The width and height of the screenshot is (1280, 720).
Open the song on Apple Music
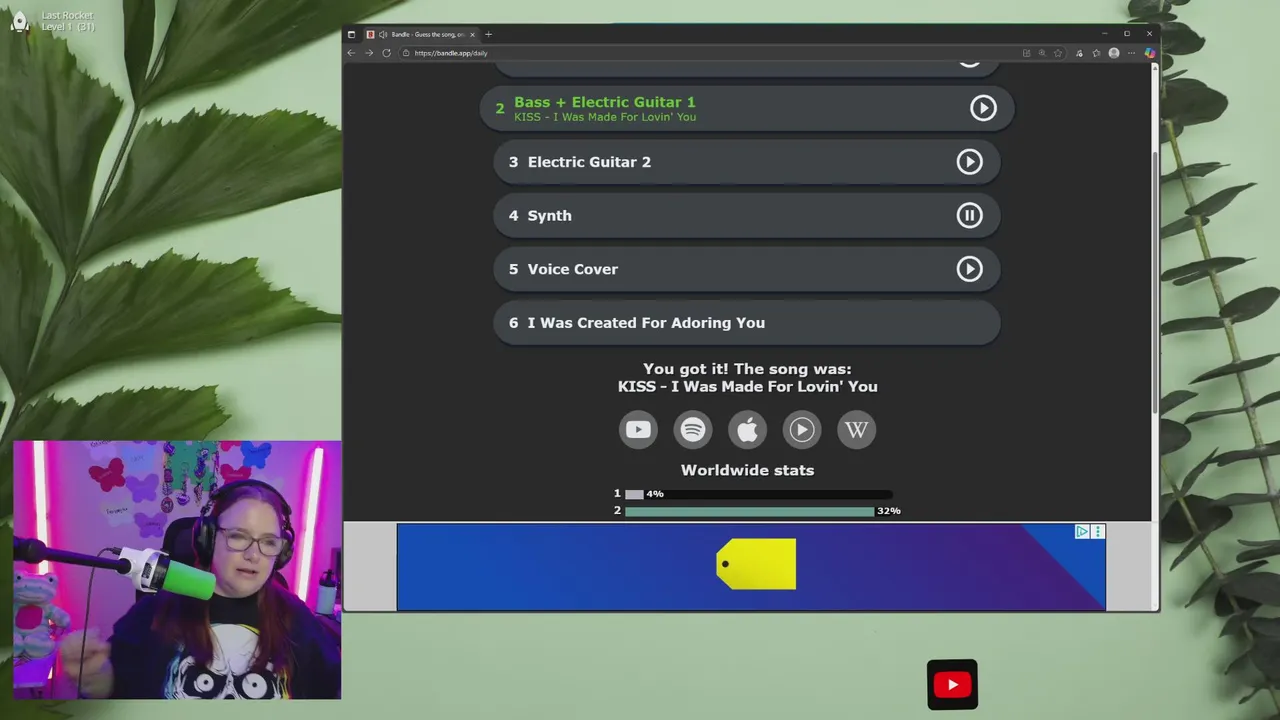(747, 430)
